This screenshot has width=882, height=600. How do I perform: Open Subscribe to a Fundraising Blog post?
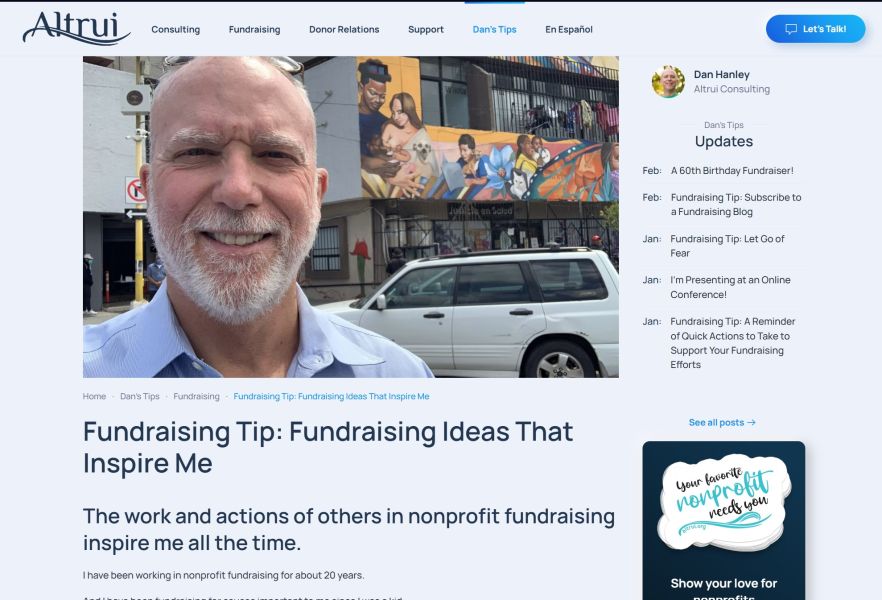736,205
